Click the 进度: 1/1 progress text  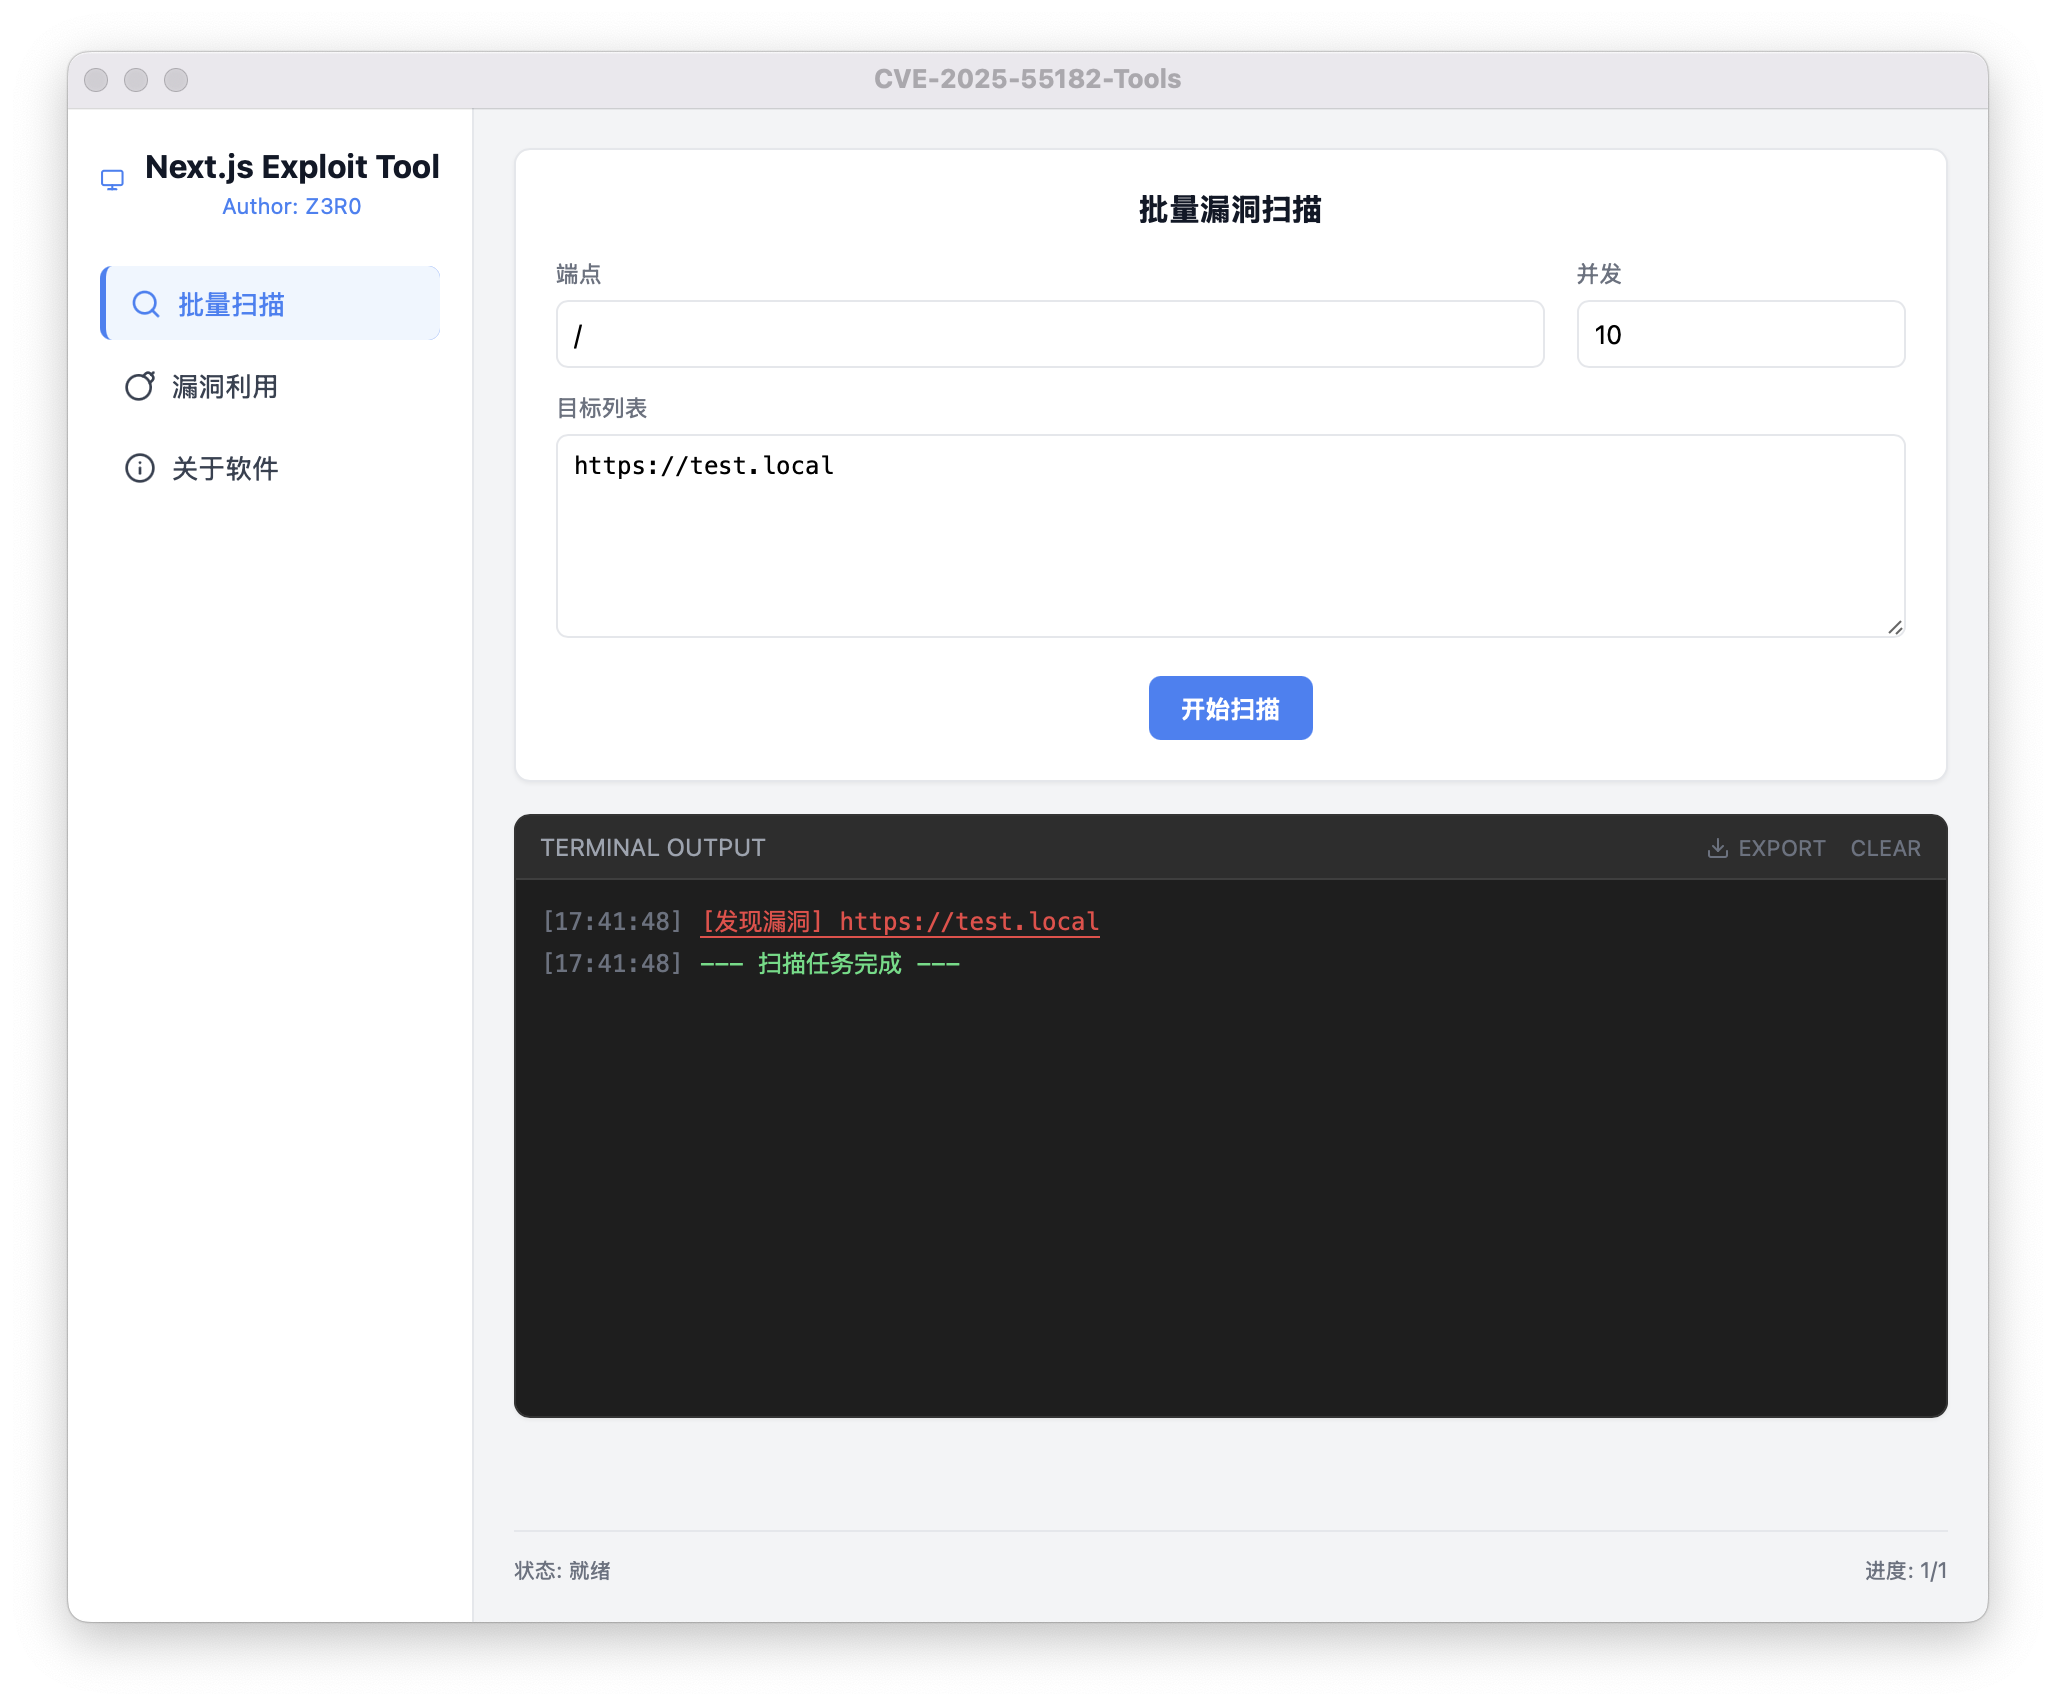[x=1906, y=1570]
